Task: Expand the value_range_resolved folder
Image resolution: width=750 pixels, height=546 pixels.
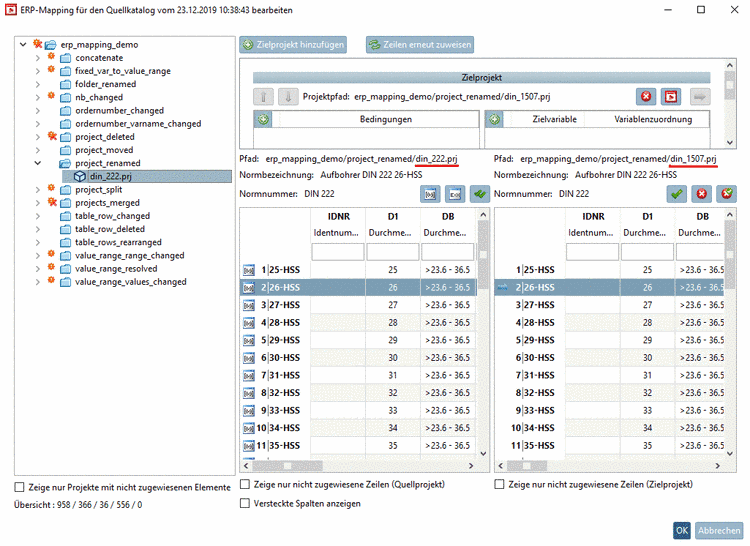Action: (37, 269)
